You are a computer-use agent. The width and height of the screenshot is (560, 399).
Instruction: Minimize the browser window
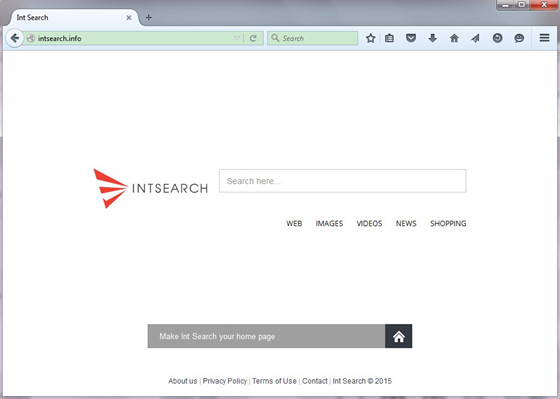tap(505, 5)
